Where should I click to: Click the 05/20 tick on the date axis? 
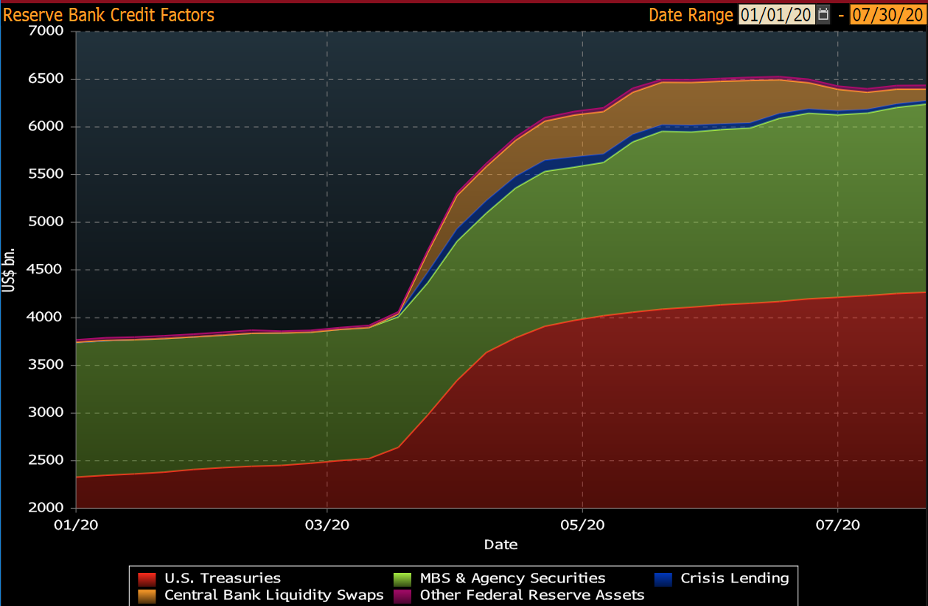[583, 524]
